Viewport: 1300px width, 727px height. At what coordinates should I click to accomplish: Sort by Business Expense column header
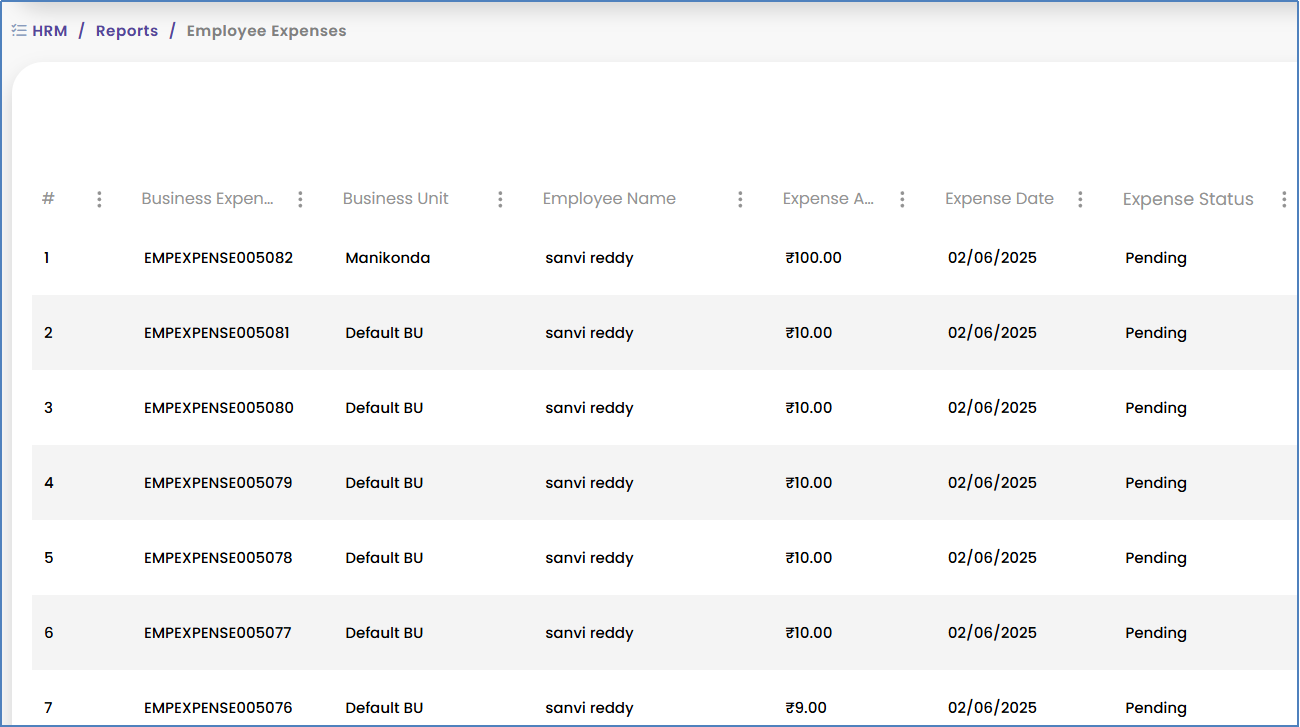coord(207,199)
